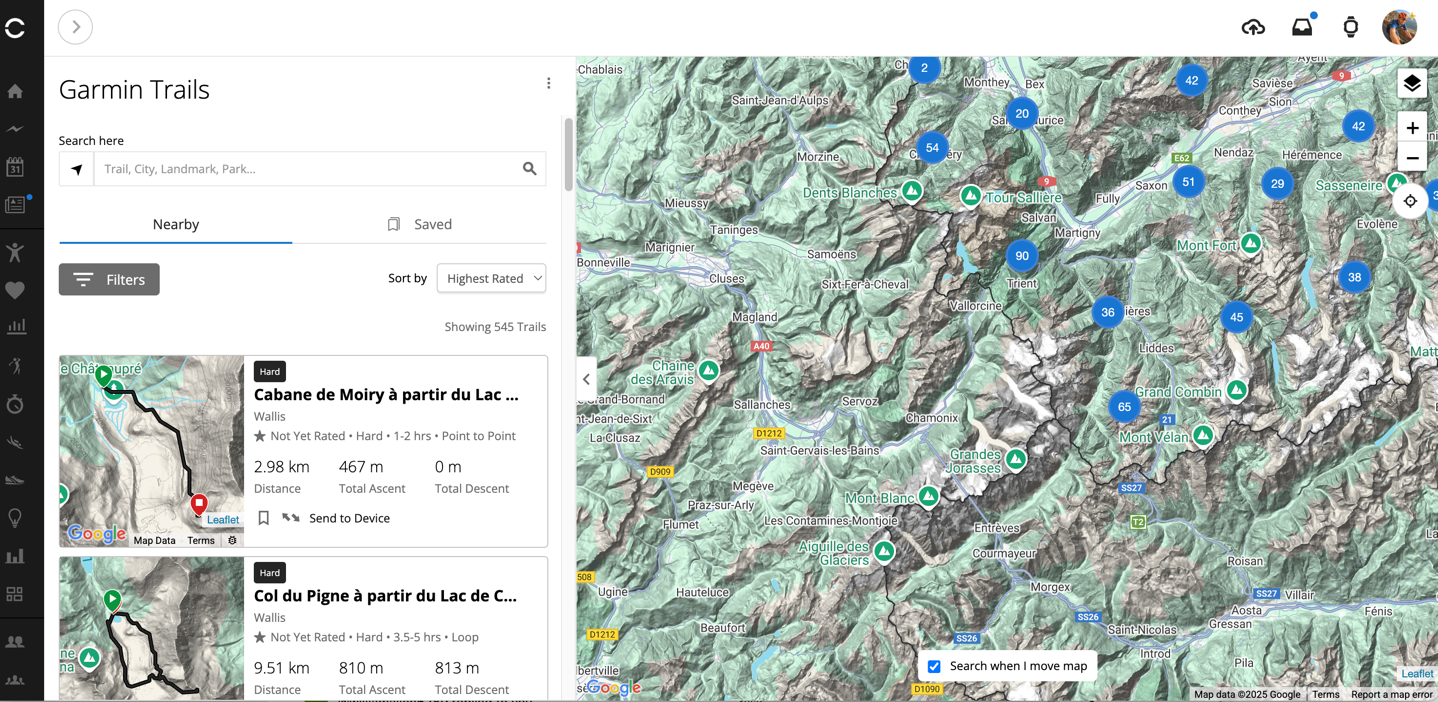Click the use-current-location arrow in search
The image size is (1438, 702).
tap(76, 169)
